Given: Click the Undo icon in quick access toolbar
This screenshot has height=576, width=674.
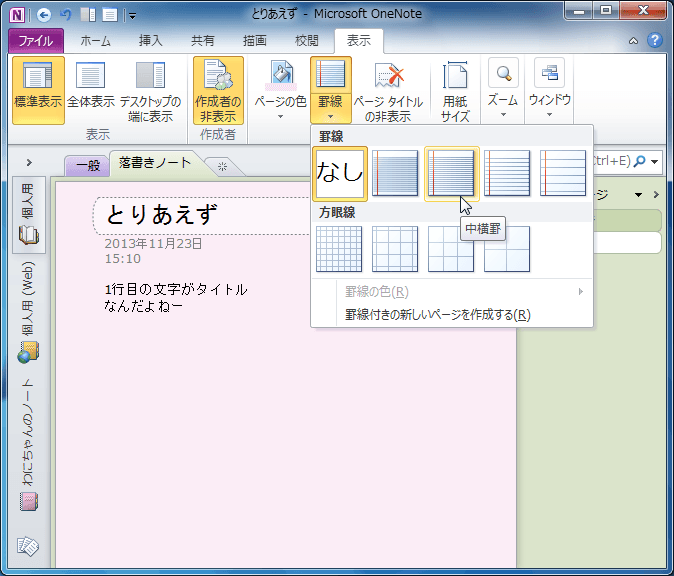Looking at the screenshot, I should 66,15.
